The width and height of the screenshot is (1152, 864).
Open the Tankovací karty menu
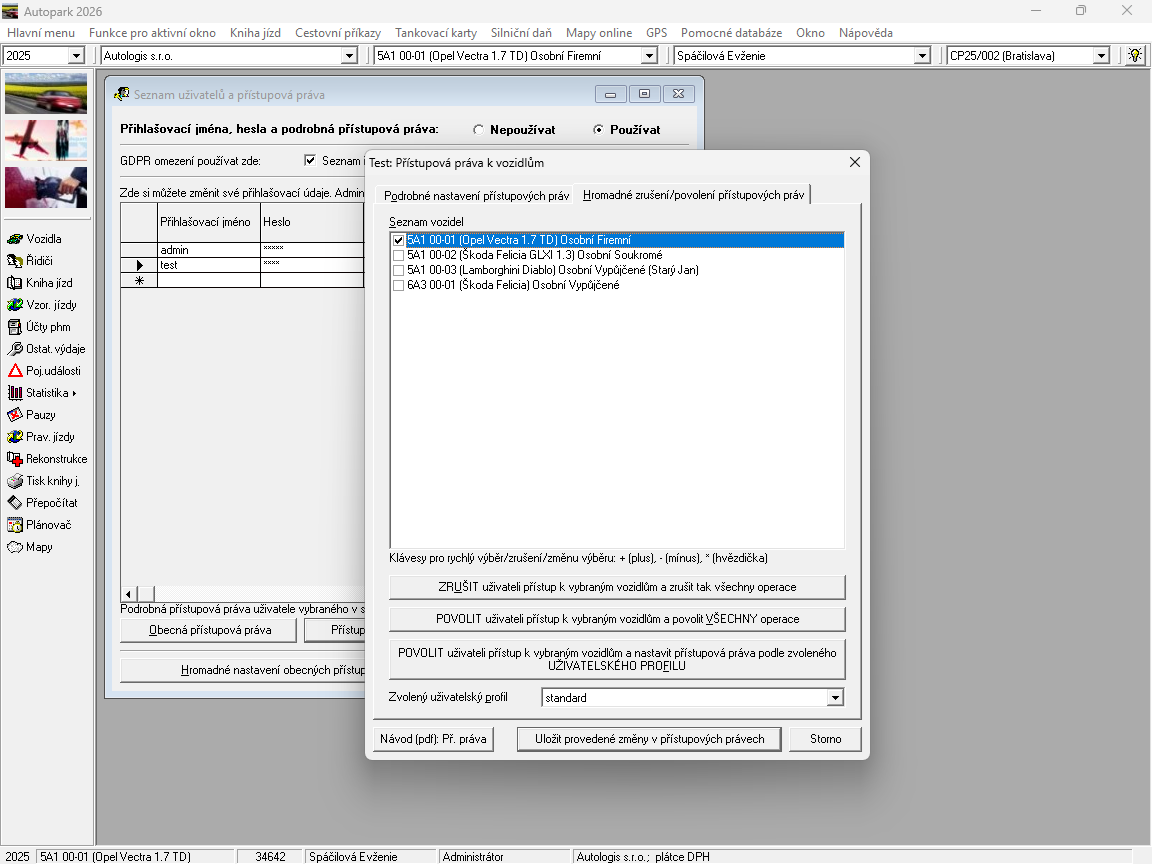[435, 33]
